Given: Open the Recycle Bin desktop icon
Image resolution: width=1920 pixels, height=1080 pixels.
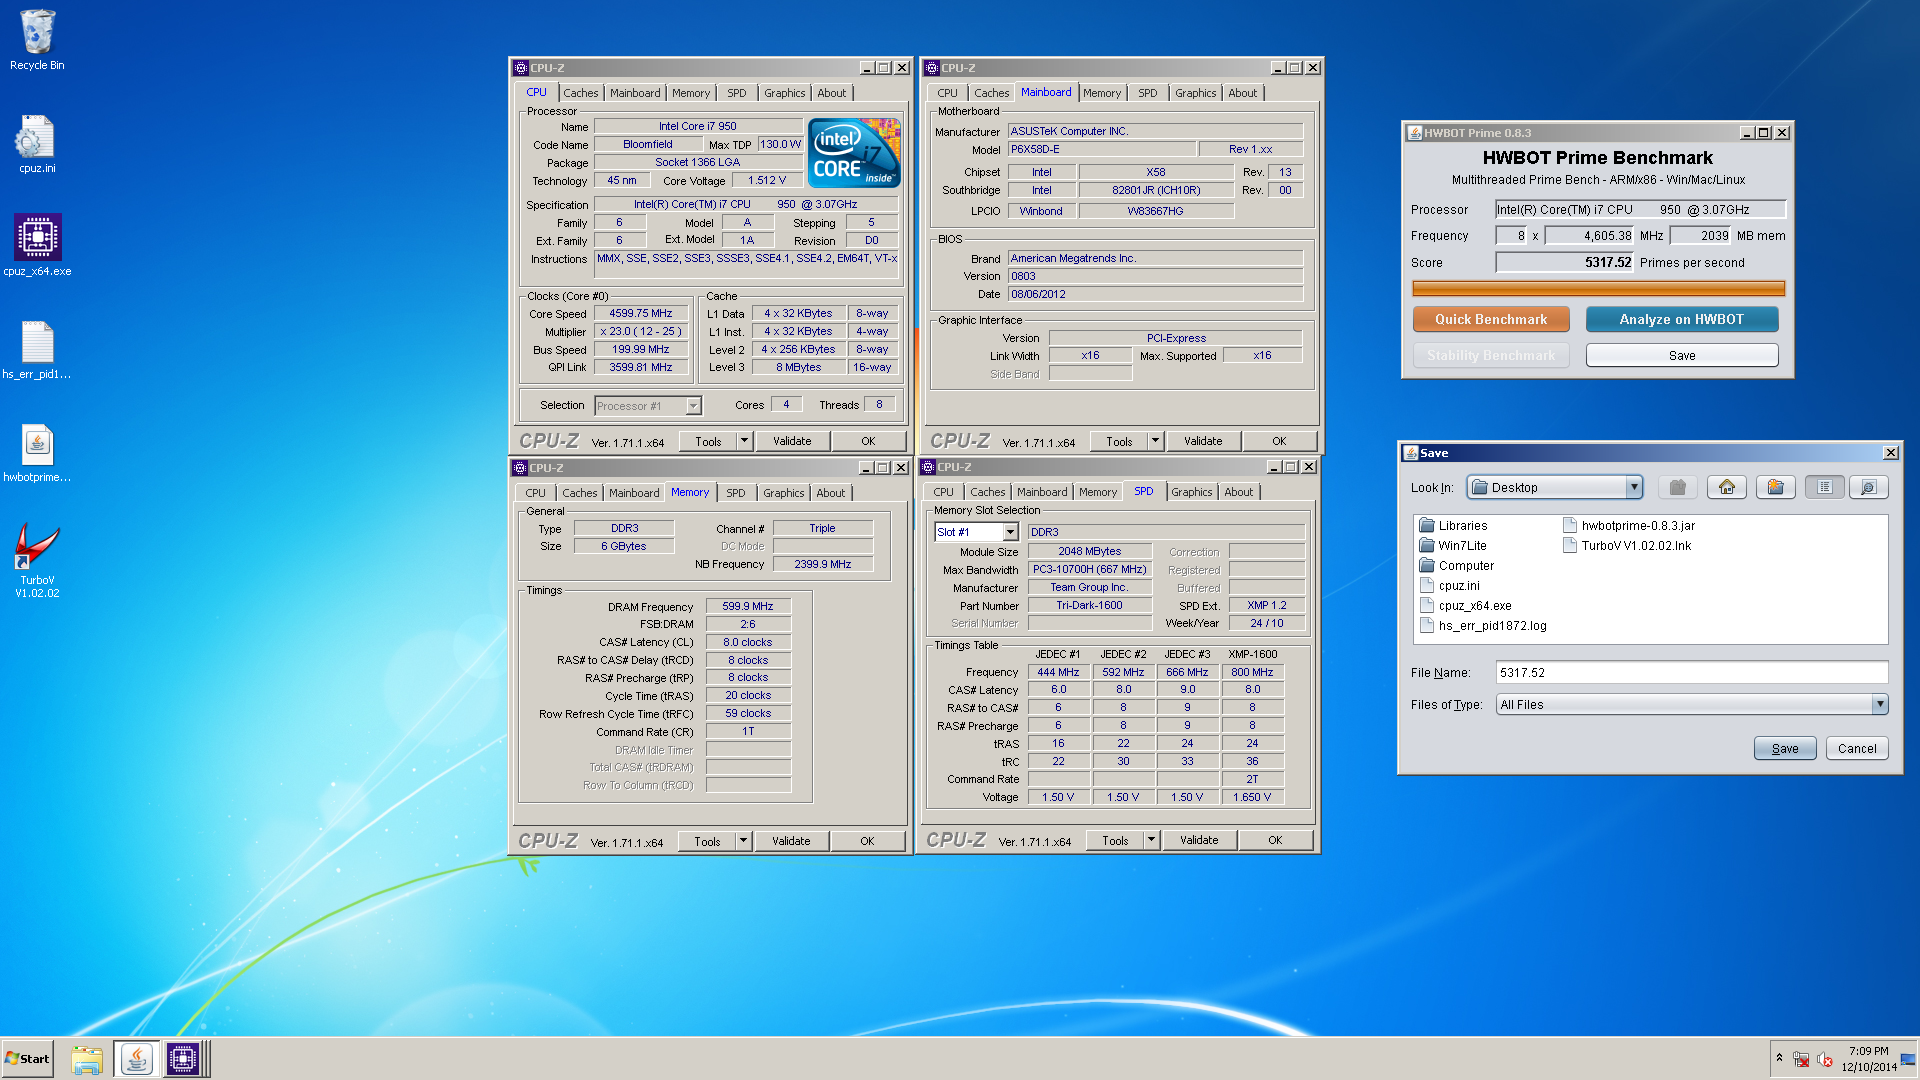Looking at the screenshot, I should point(37,40).
